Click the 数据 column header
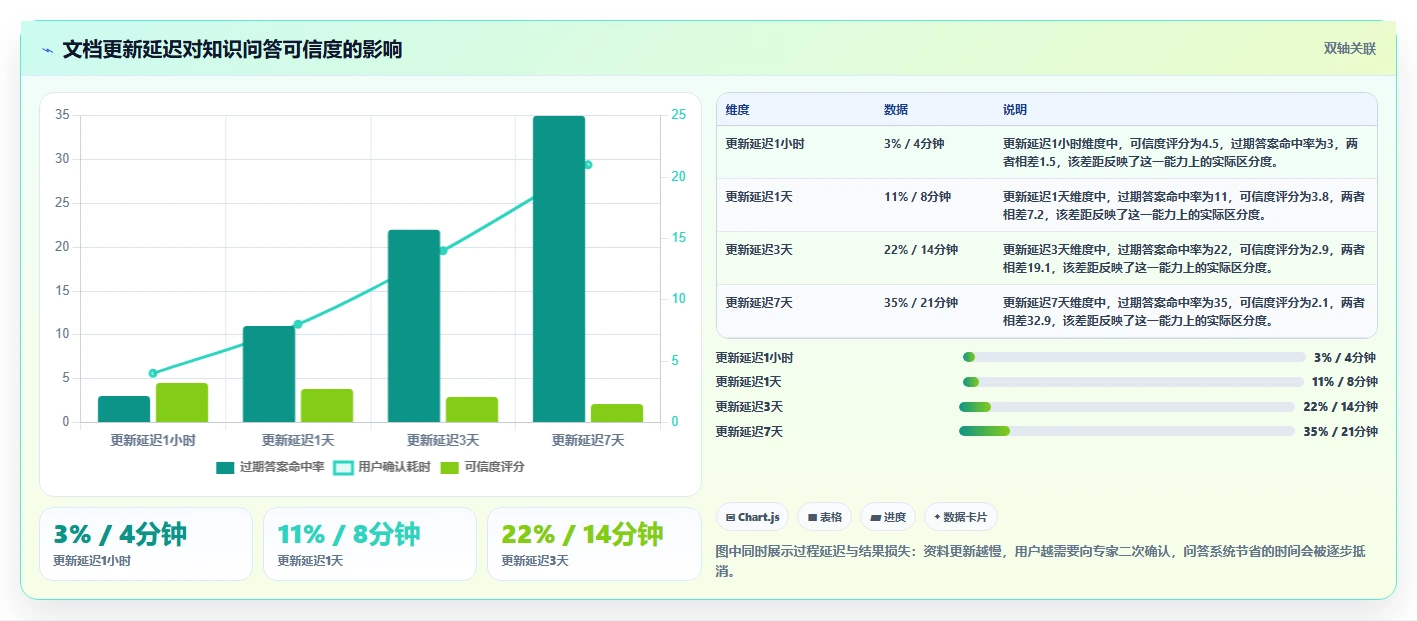 pos(896,110)
